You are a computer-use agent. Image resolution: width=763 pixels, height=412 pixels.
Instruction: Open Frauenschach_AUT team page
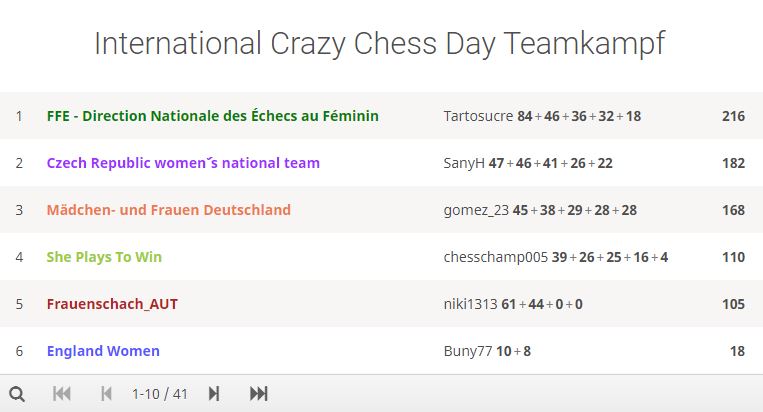click(112, 304)
